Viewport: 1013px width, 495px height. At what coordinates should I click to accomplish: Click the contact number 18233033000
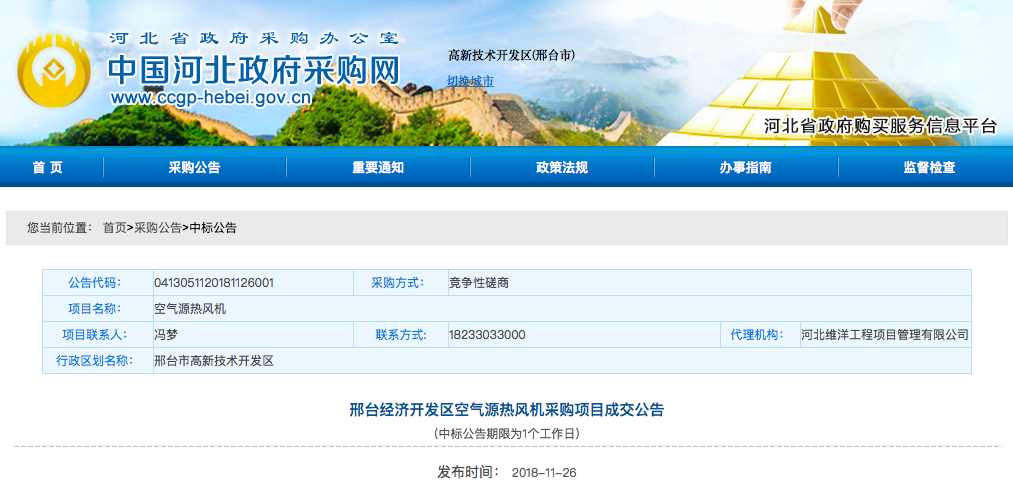[x=487, y=335]
